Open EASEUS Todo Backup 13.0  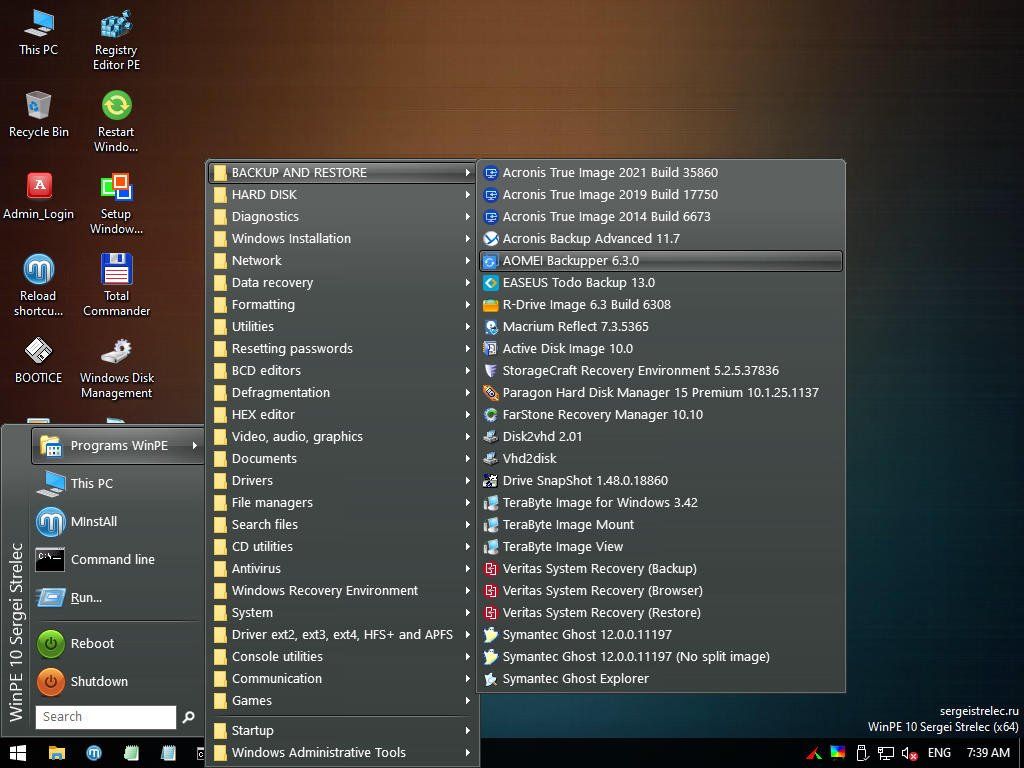click(661, 283)
